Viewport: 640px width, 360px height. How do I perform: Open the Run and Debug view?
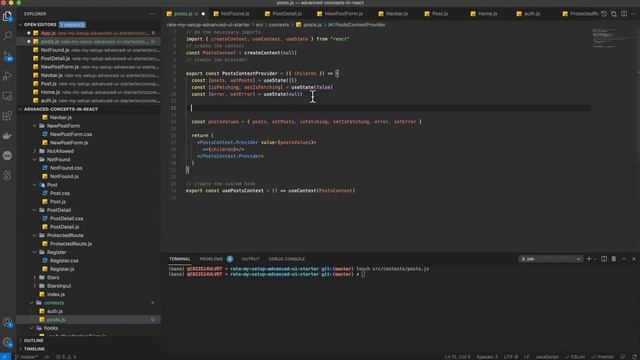(x=7, y=76)
